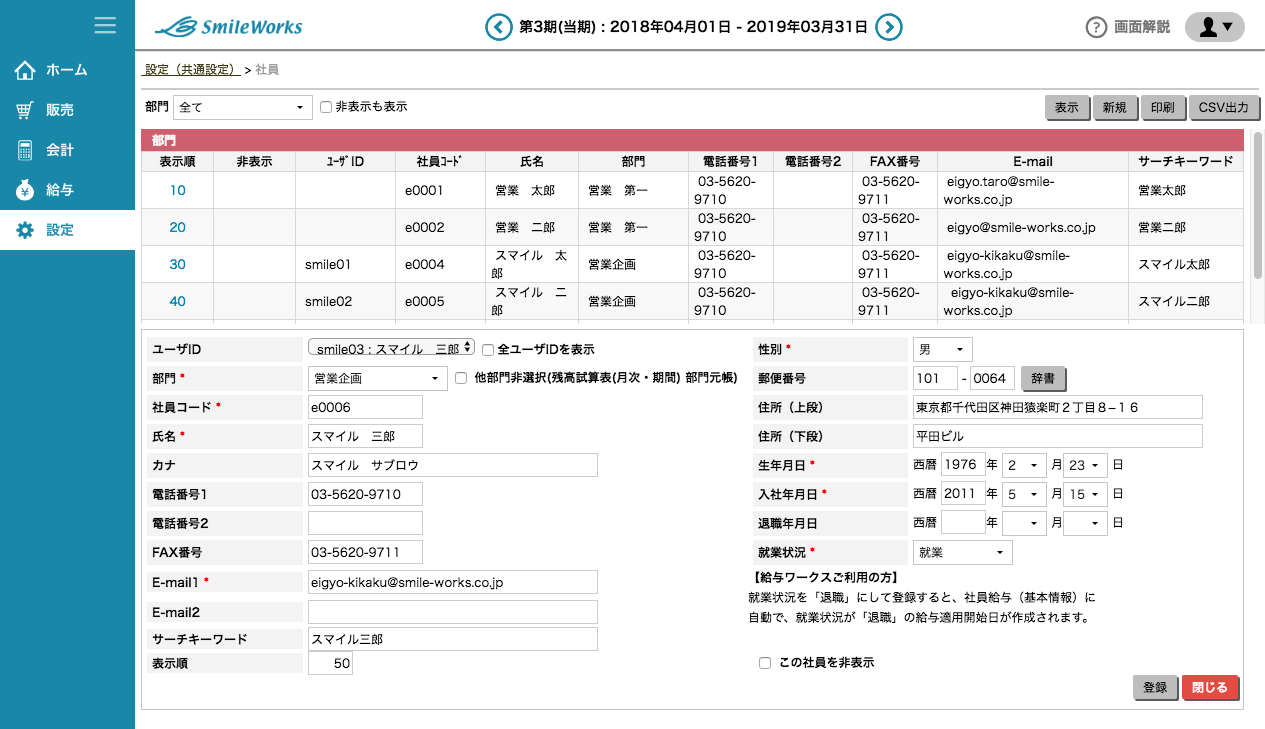Click the 設定 gear icon
The width and height of the screenshot is (1265, 729).
pos(25,230)
